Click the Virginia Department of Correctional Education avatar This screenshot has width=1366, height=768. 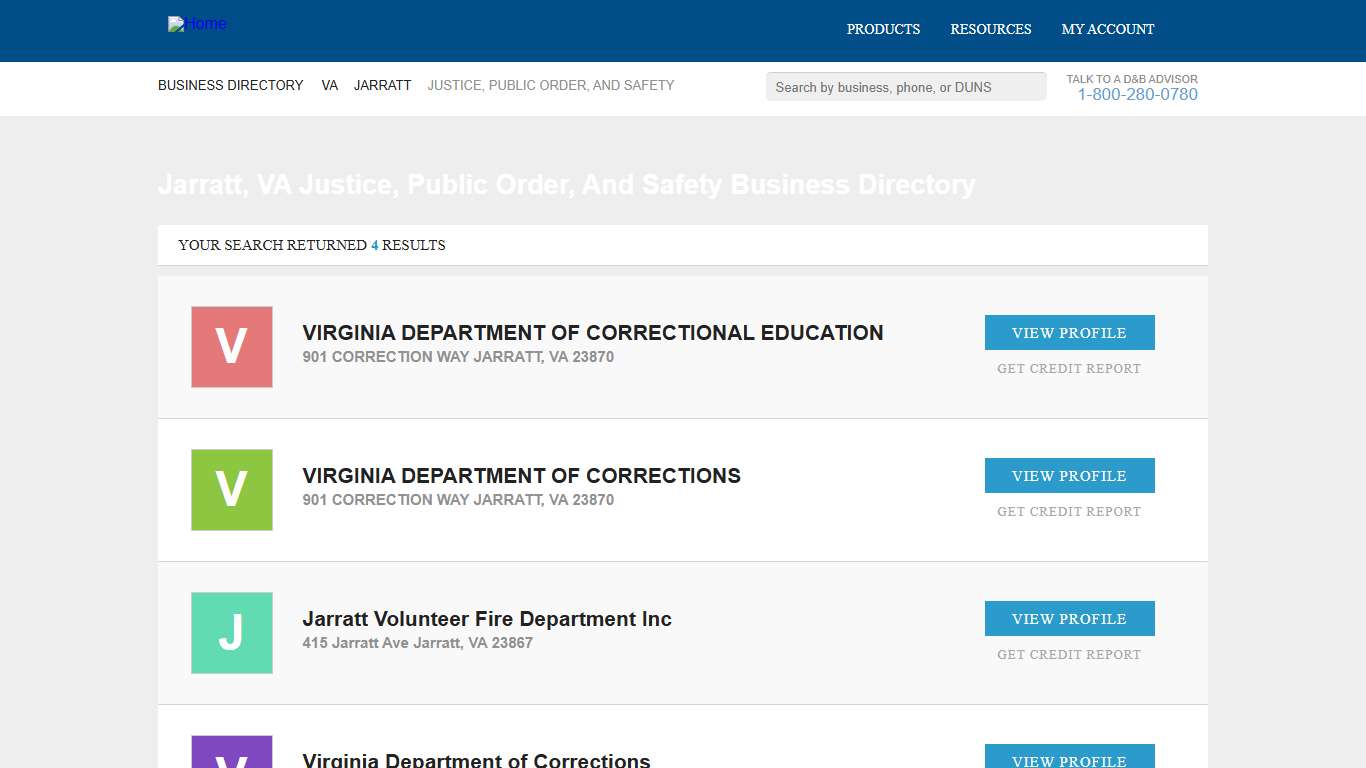pos(231,346)
